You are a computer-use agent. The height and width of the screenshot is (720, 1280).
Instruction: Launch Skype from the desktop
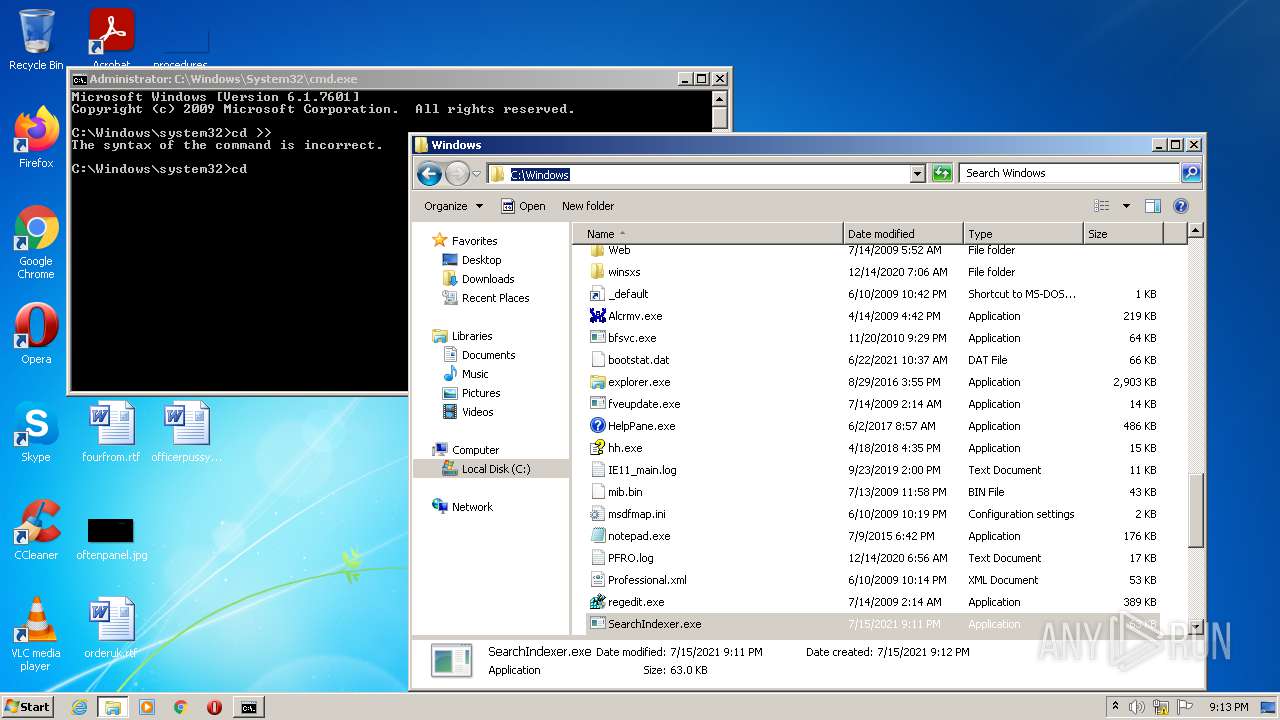click(36, 432)
